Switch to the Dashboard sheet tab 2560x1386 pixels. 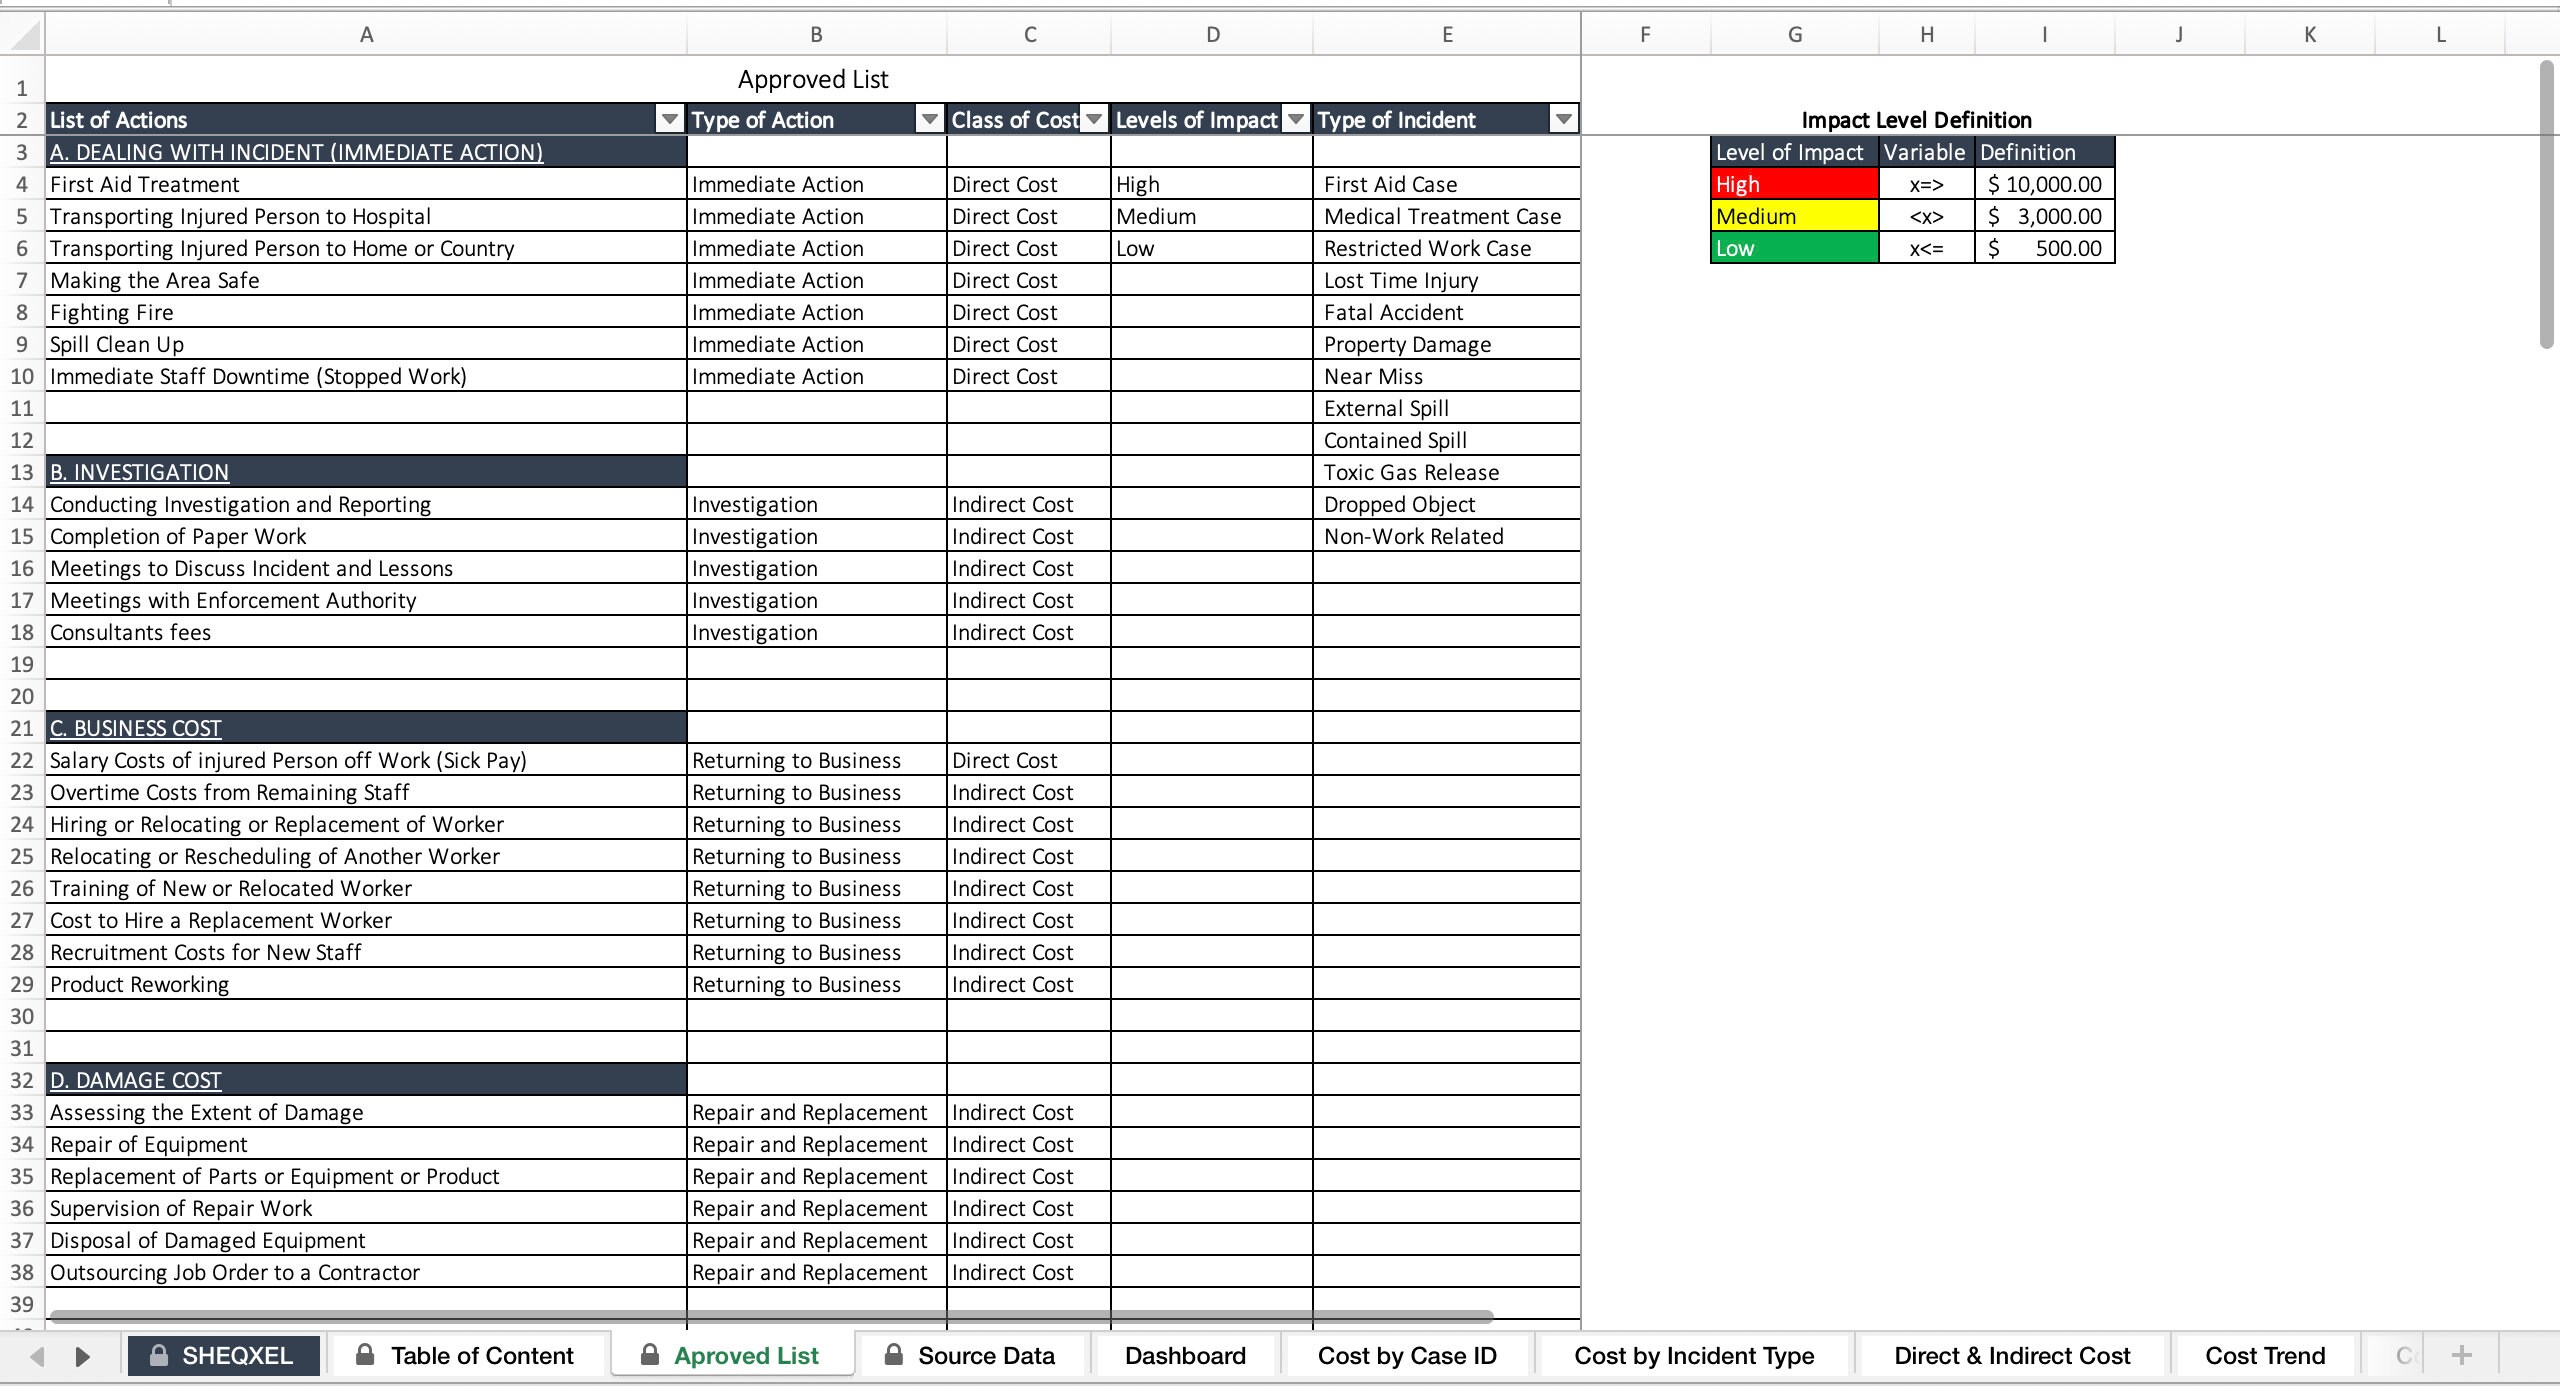(1185, 1355)
